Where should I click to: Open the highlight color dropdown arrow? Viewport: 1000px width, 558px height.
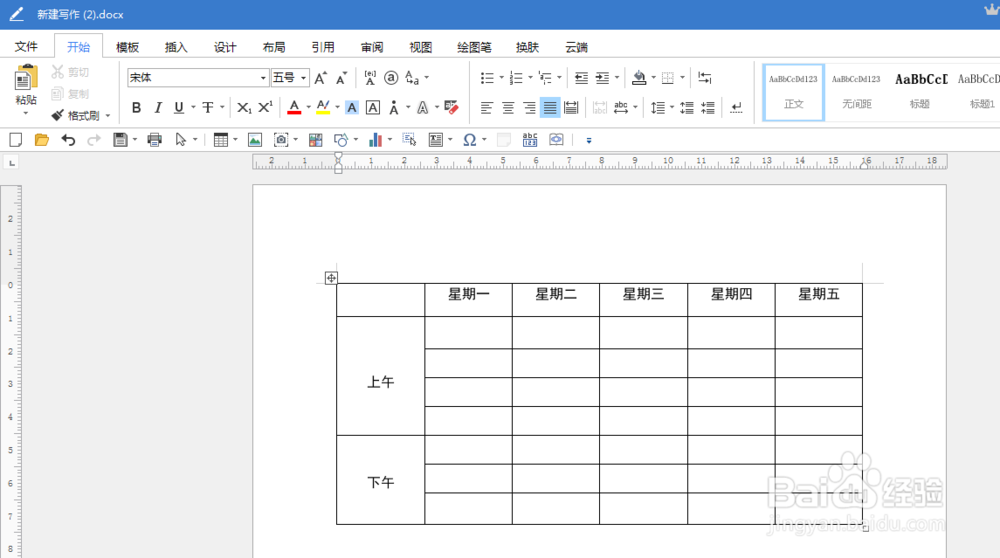pos(337,108)
